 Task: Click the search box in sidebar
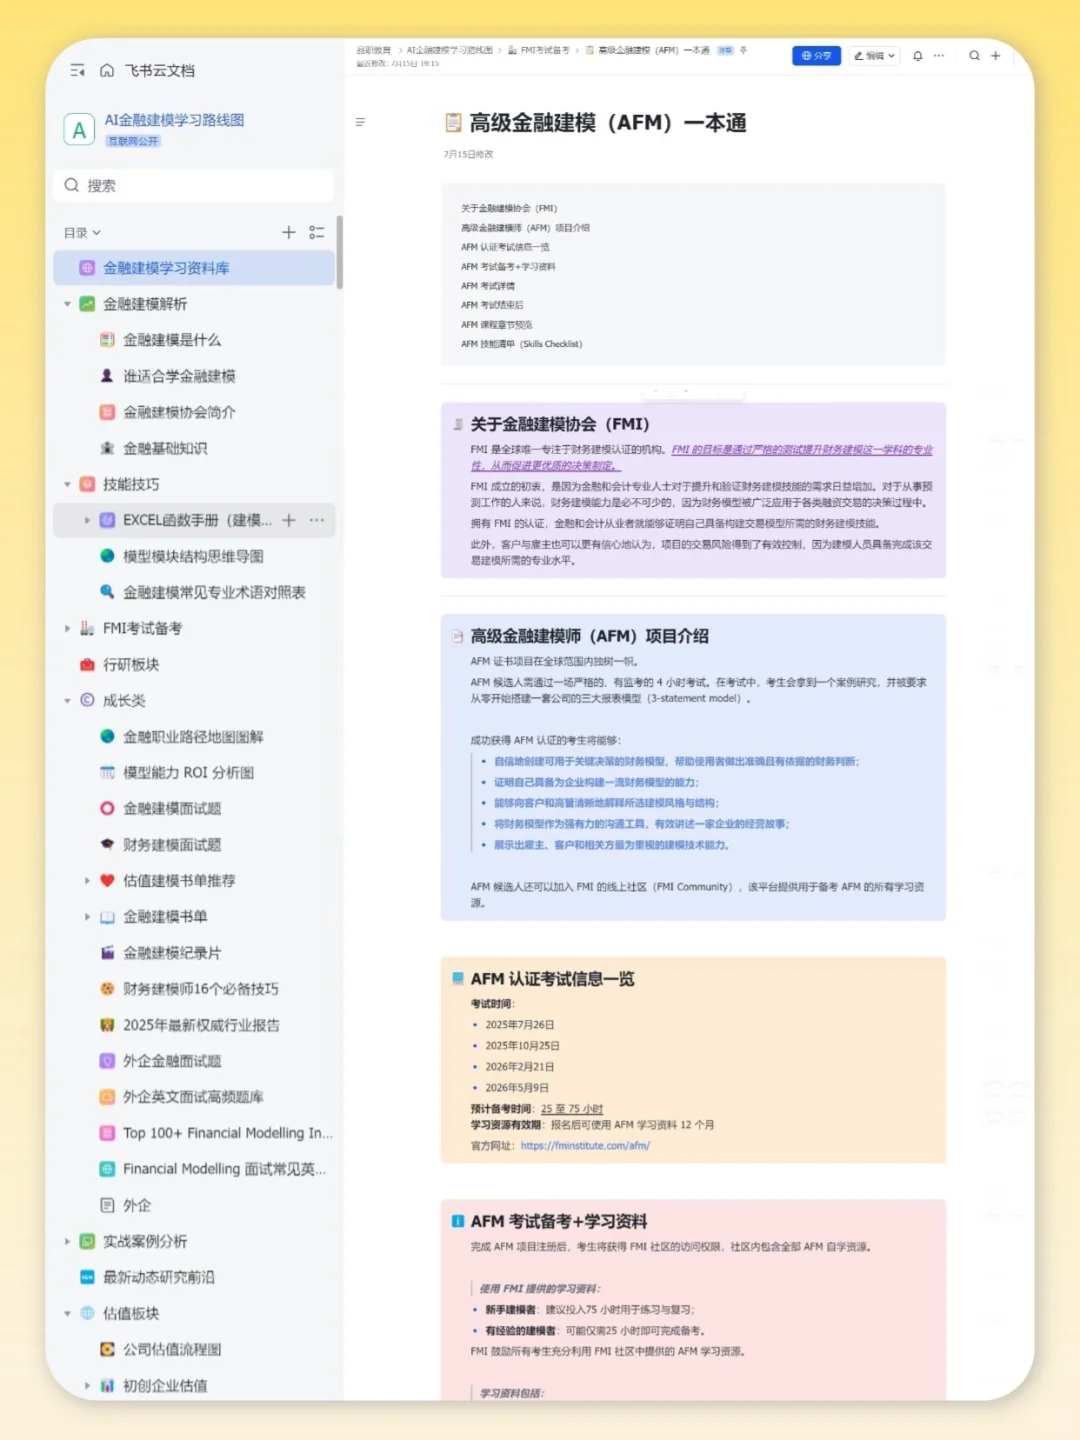pos(193,185)
